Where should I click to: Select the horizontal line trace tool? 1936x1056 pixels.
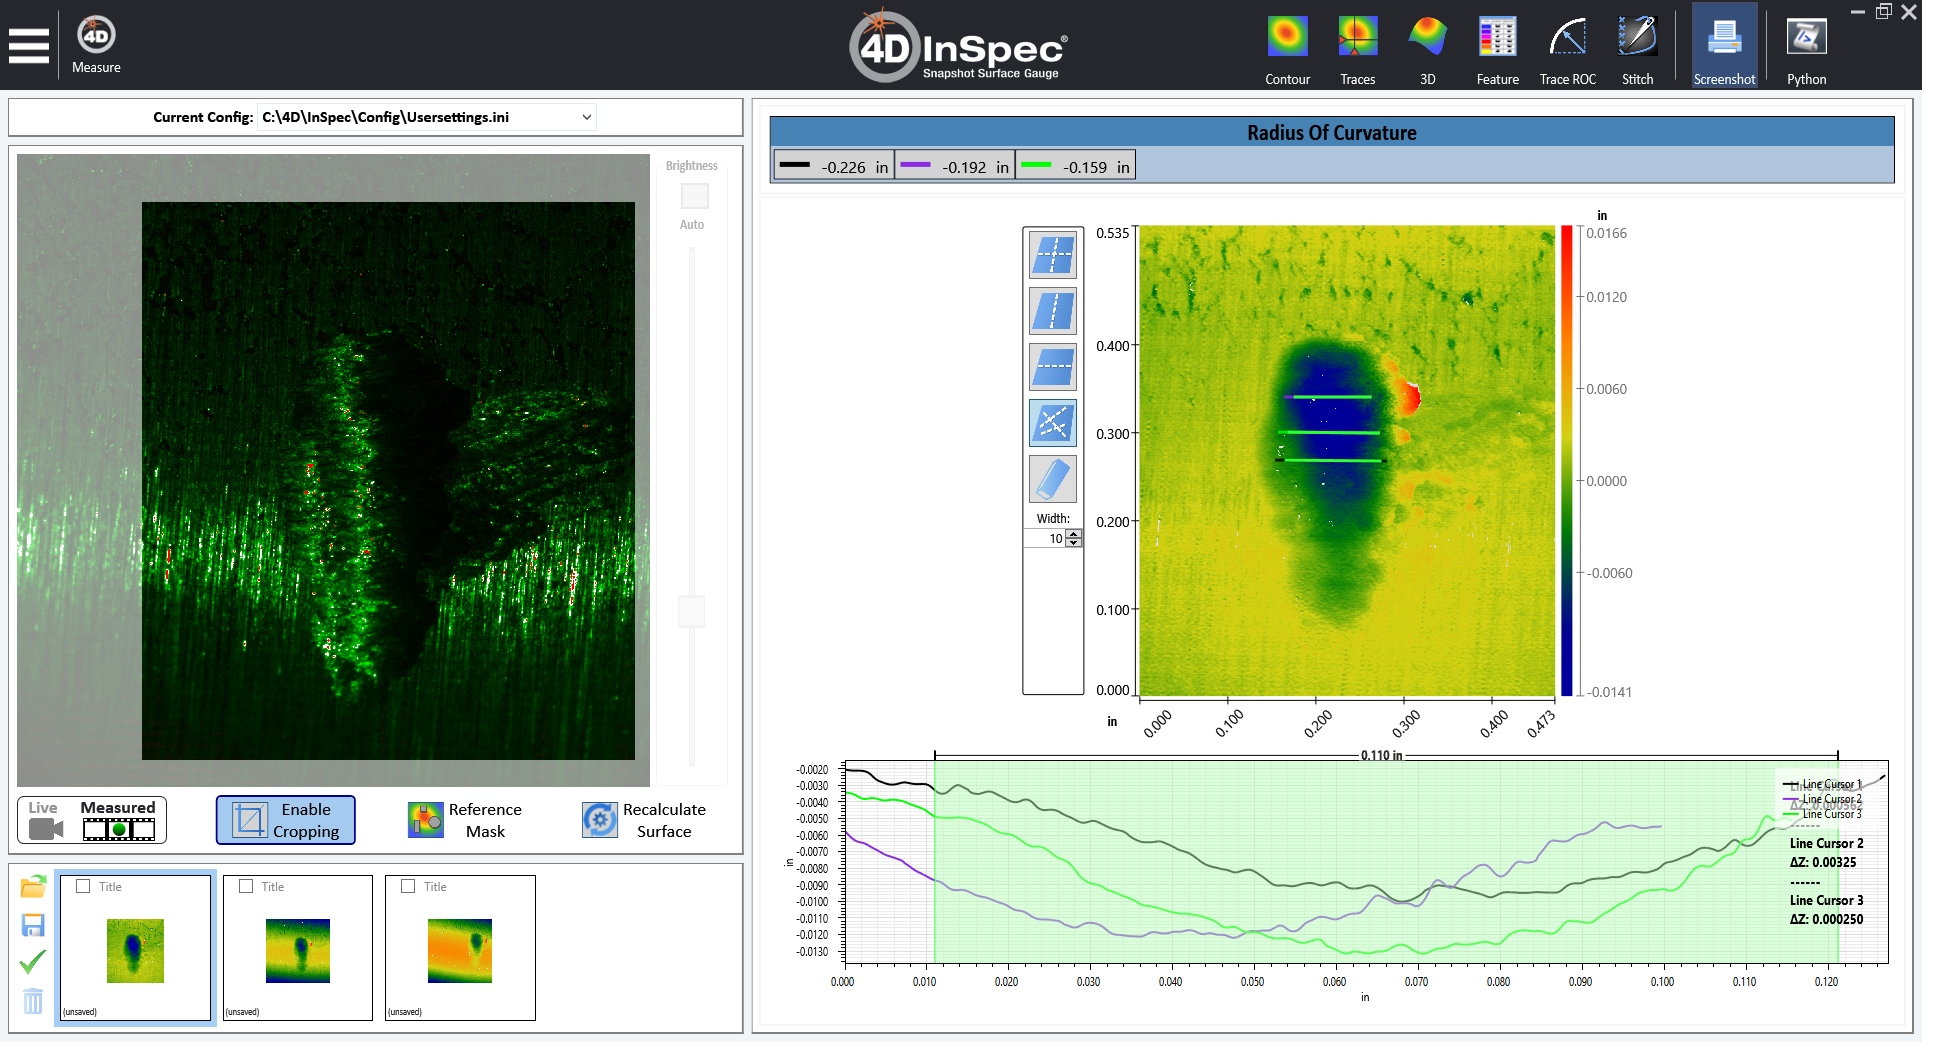click(x=1053, y=367)
